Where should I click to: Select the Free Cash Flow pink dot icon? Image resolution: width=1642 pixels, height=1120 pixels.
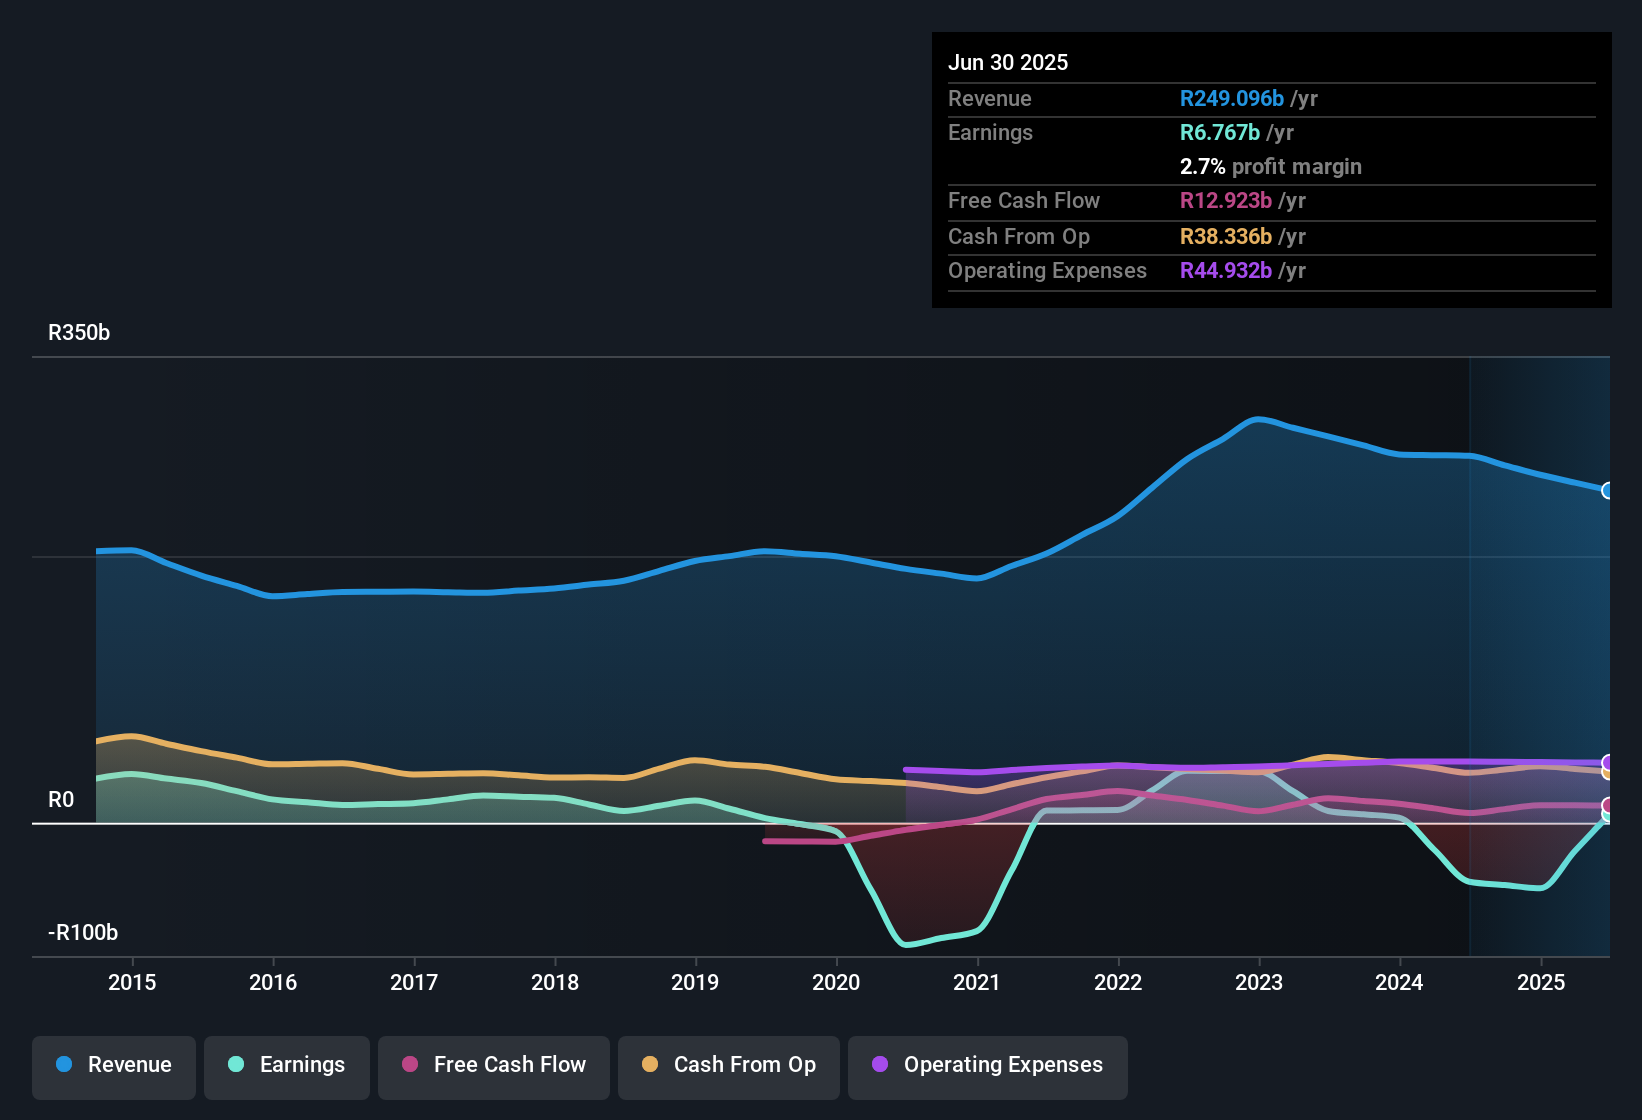tap(410, 1065)
